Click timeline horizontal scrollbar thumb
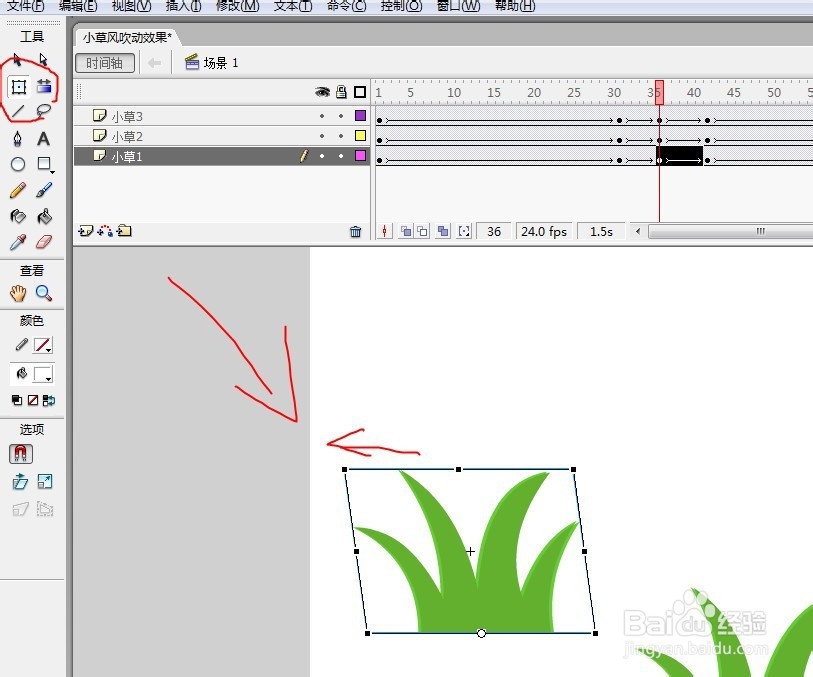The image size is (813, 677). [731, 231]
